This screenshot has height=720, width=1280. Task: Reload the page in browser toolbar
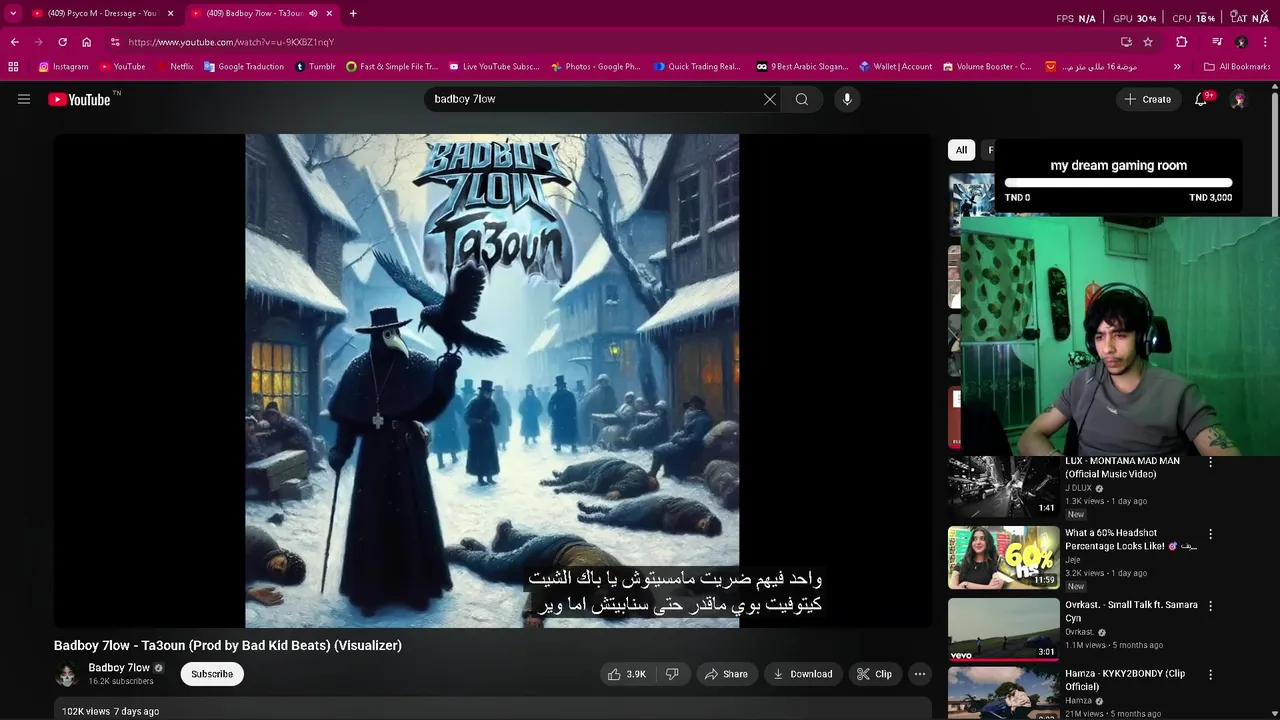coord(62,42)
